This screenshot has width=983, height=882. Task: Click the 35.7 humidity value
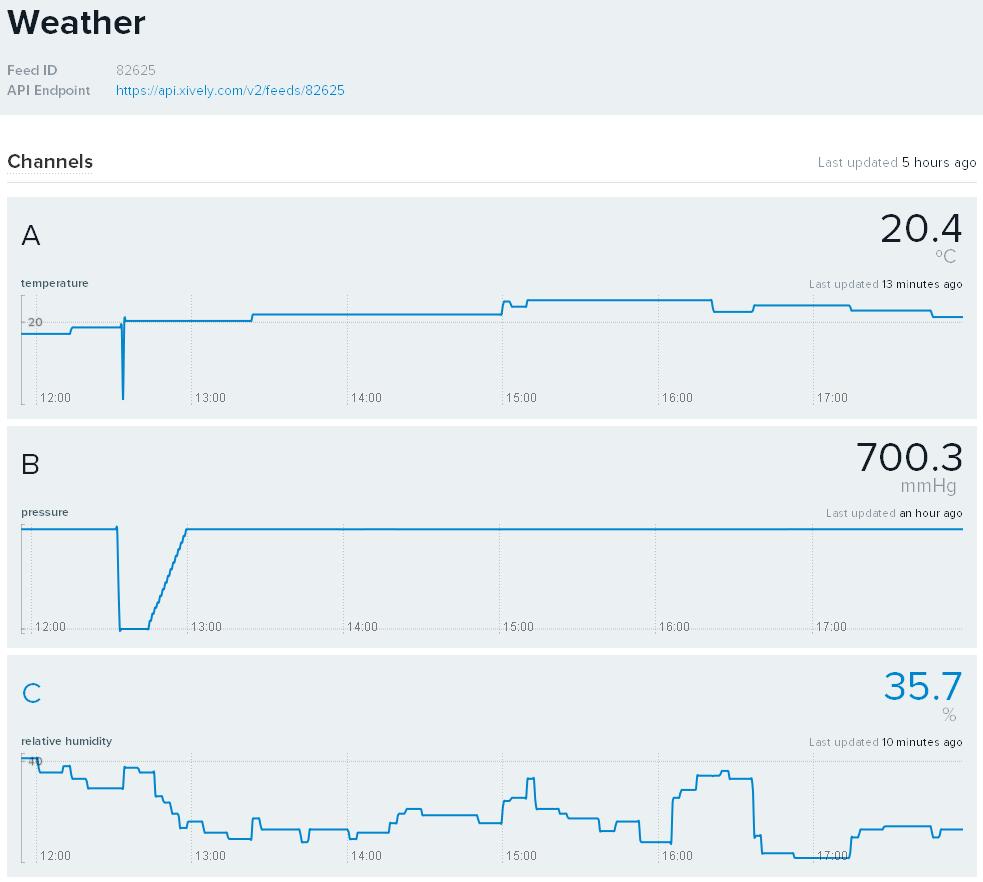922,687
